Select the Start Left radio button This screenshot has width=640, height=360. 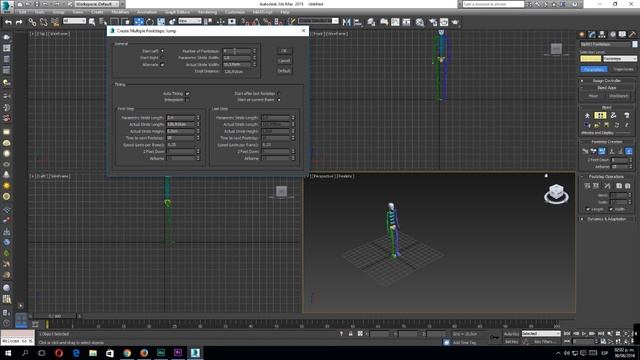click(162, 51)
